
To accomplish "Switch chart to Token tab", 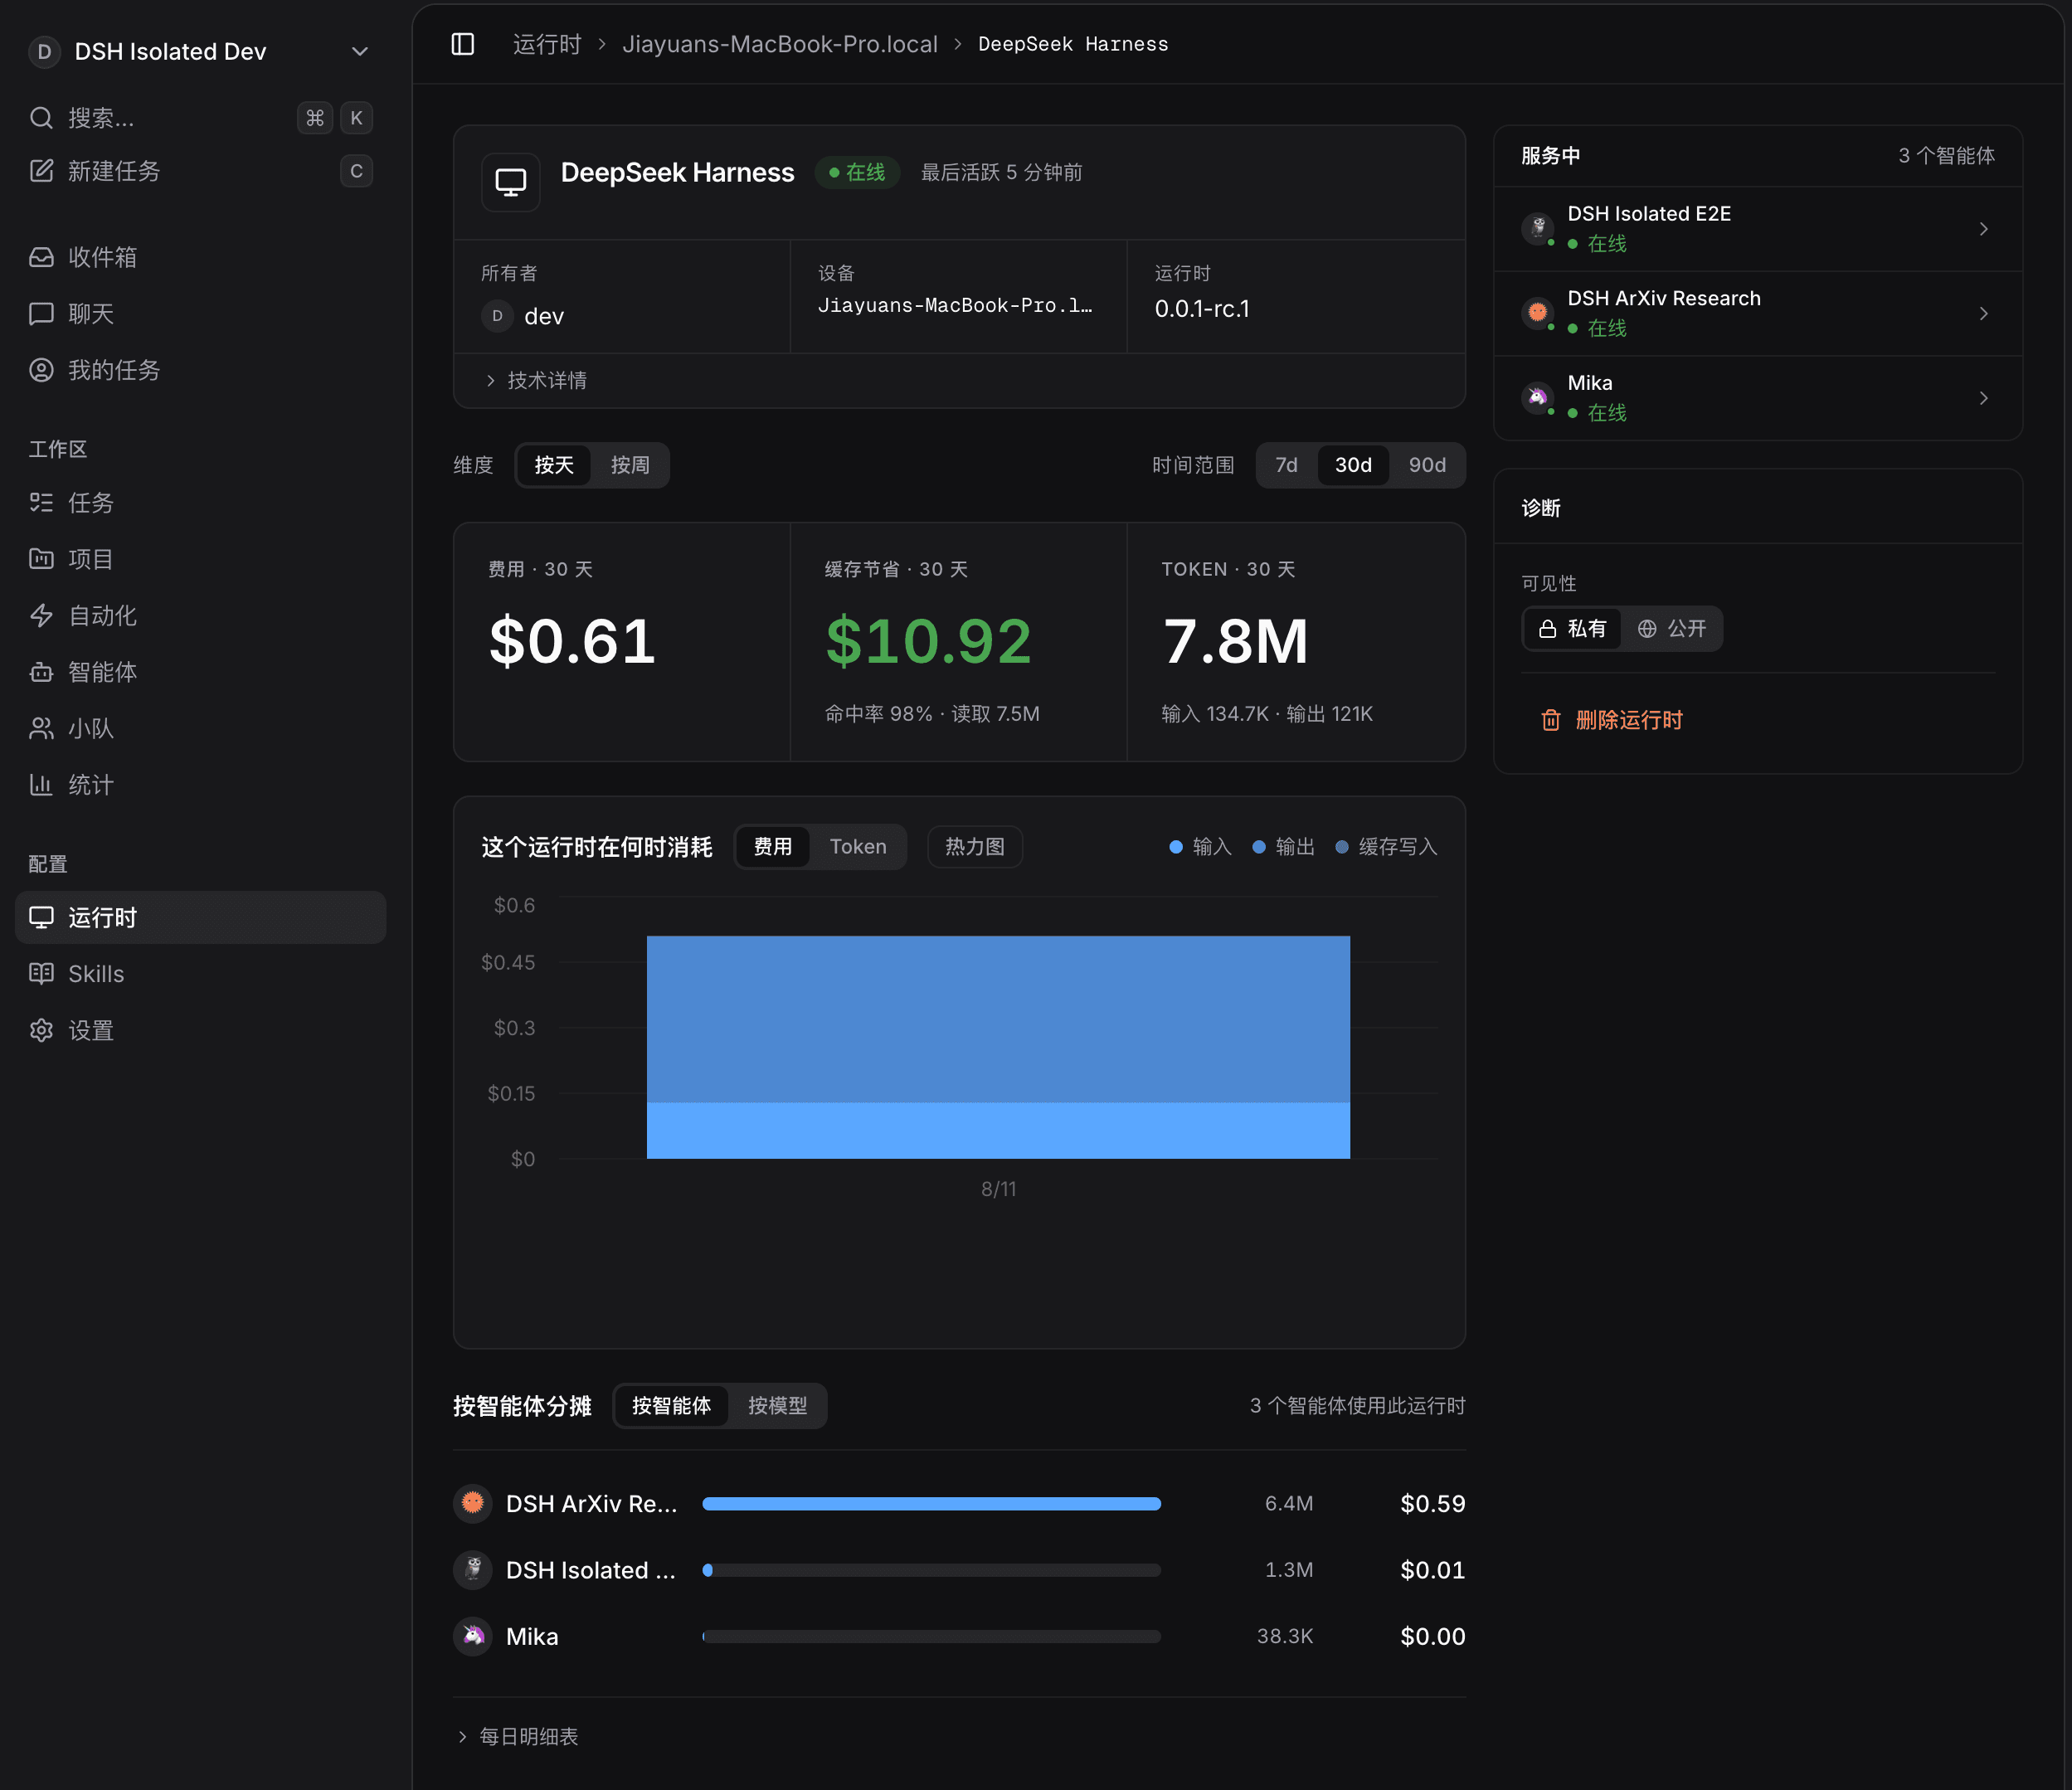I will point(858,847).
